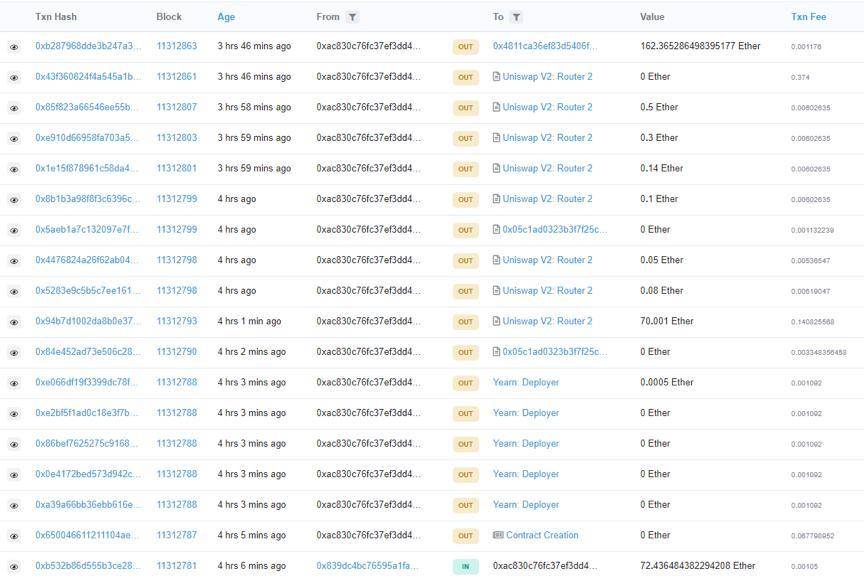Preview transaction 0x5aeb1a7c132097e7f via eye icon
Image resolution: width=865 pixels, height=584 pixels.
[x=14, y=231]
